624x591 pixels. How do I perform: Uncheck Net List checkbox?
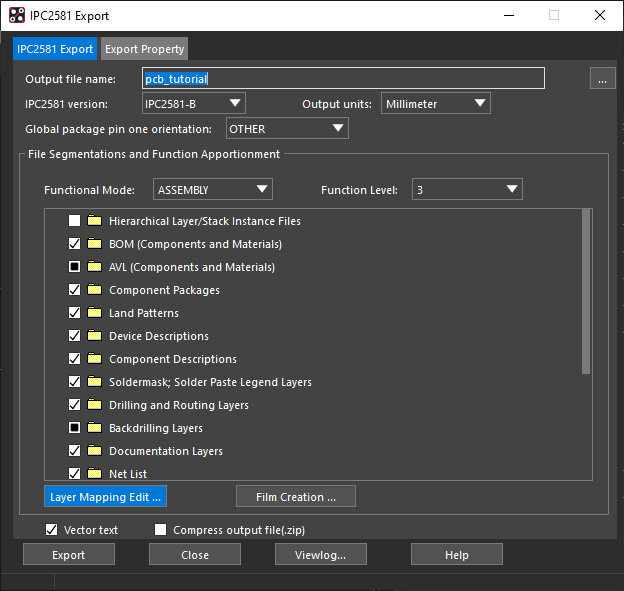point(74,474)
